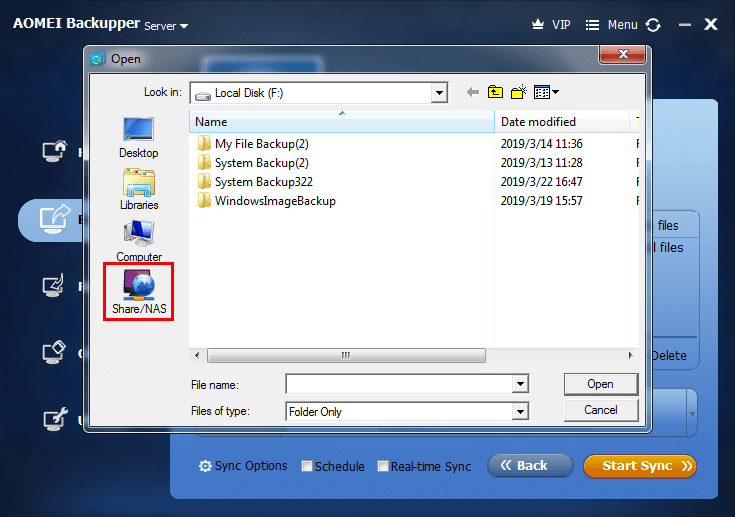735x517 pixels.
Task: Open the Clone sidebar icon
Action: [x=54, y=352]
